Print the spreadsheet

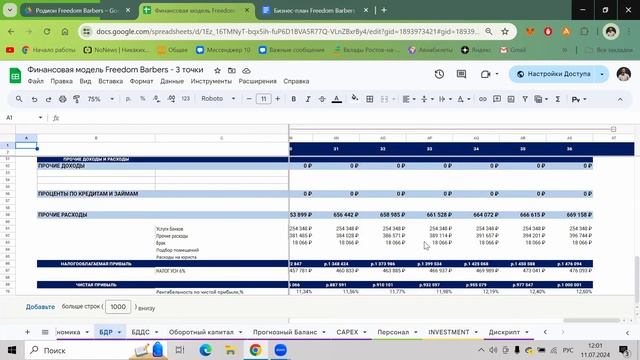point(62,99)
